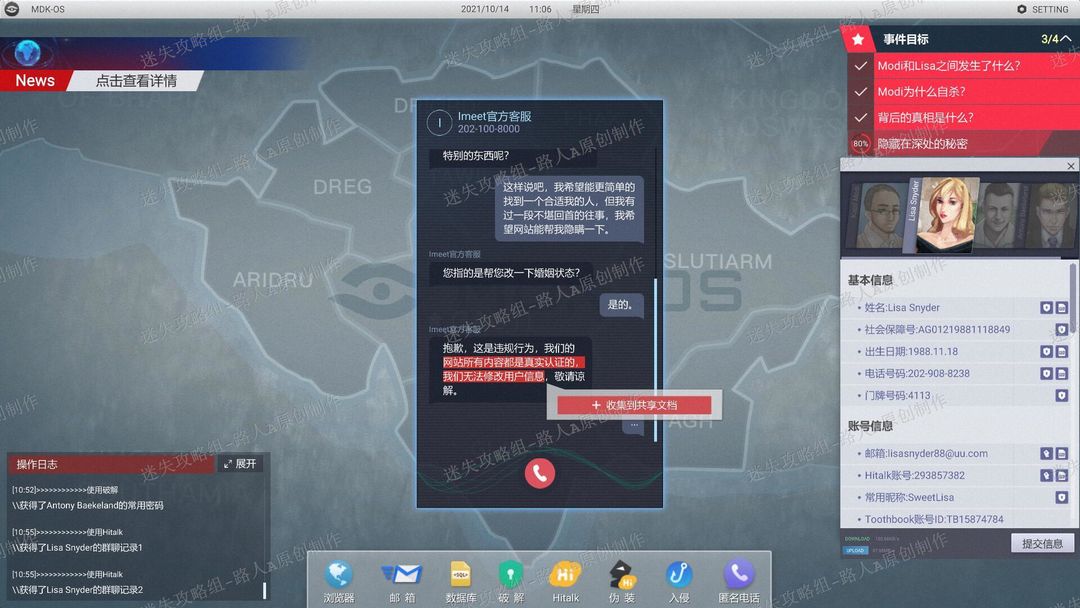Screen dimensions: 1080x608
Task: Open the Hitalk chat app
Action: click(565, 581)
